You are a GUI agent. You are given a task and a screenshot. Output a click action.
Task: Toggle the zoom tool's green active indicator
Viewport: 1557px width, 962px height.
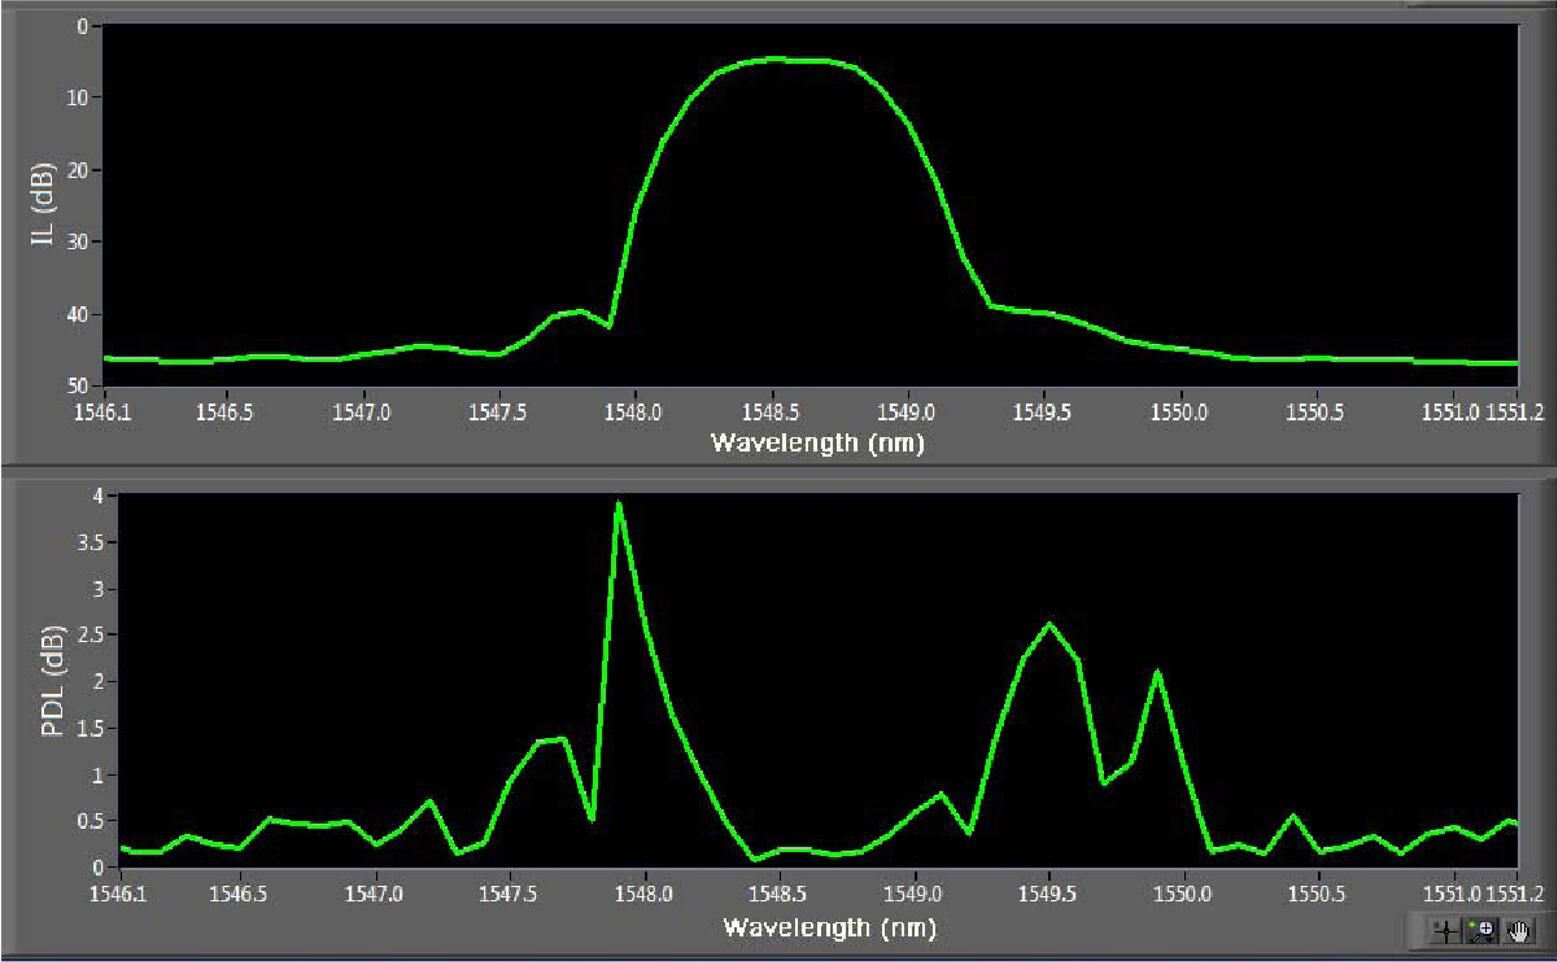click(1472, 924)
